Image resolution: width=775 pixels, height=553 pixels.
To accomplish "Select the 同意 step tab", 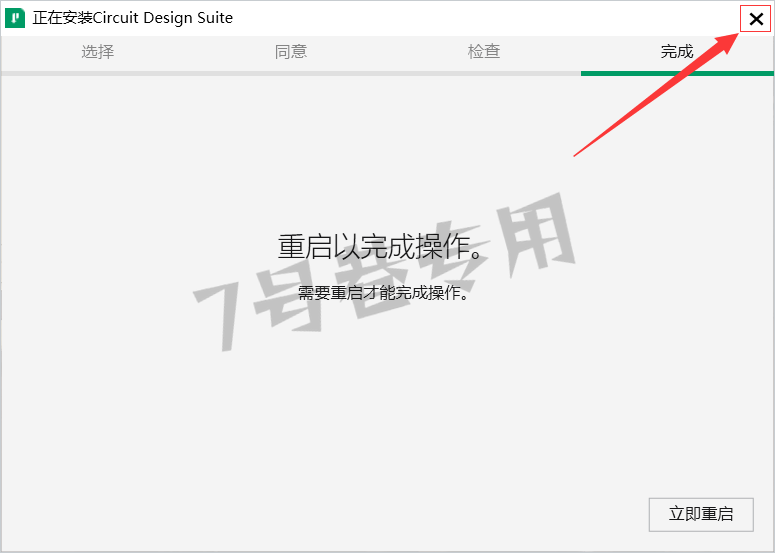I will tap(291, 51).
